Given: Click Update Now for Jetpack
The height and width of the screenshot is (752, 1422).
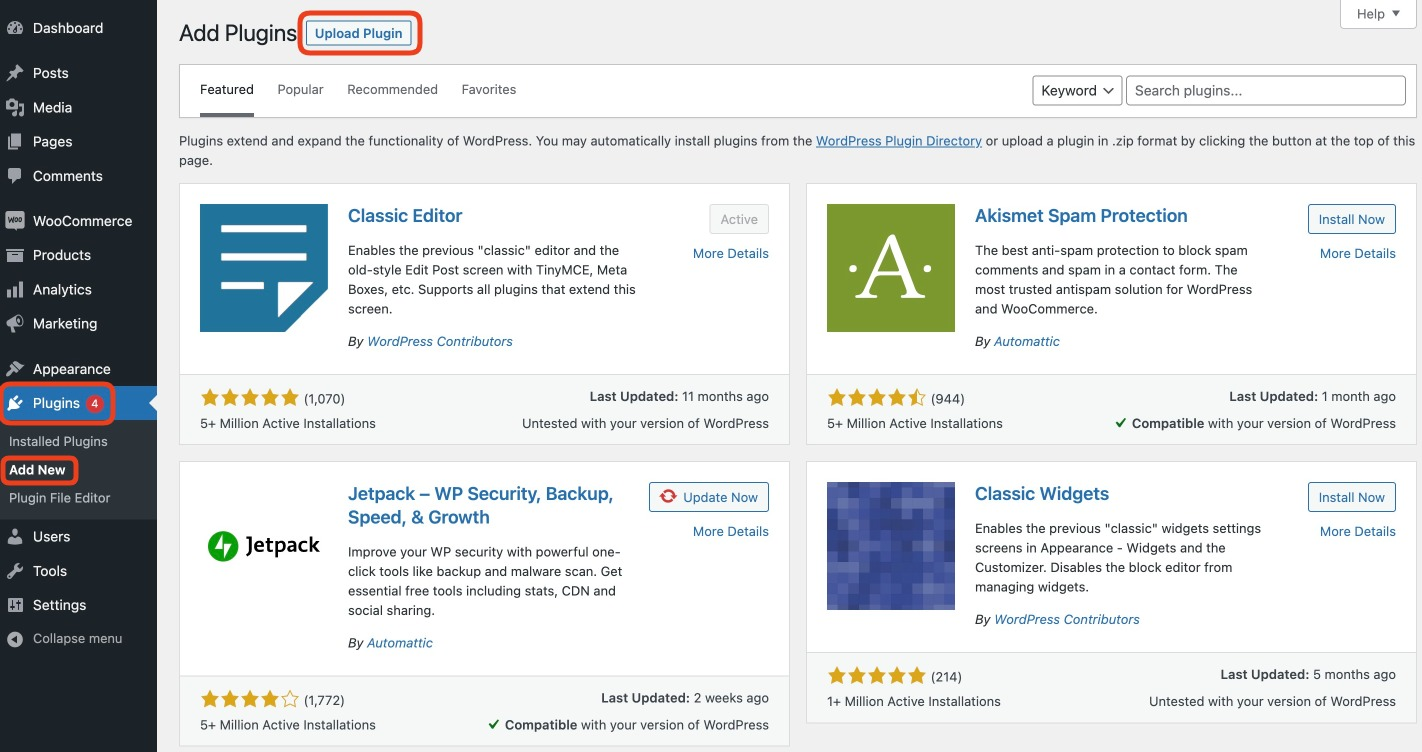Looking at the screenshot, I should (x=709, y=497).
